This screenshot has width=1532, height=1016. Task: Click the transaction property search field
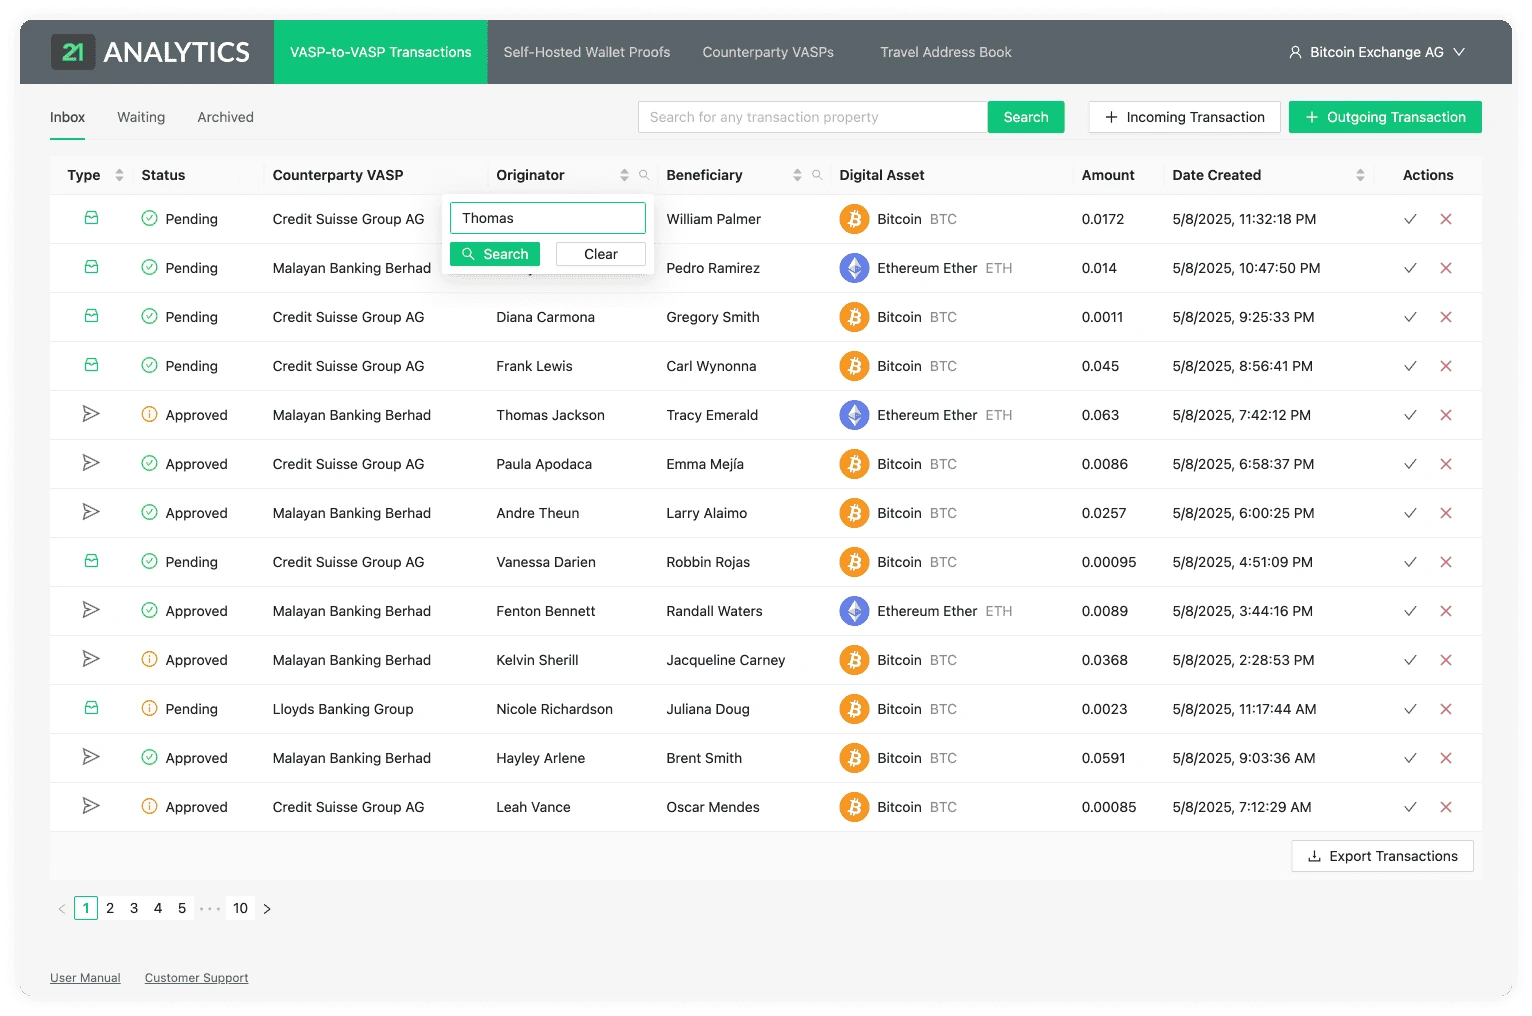[x=812, y=117]
